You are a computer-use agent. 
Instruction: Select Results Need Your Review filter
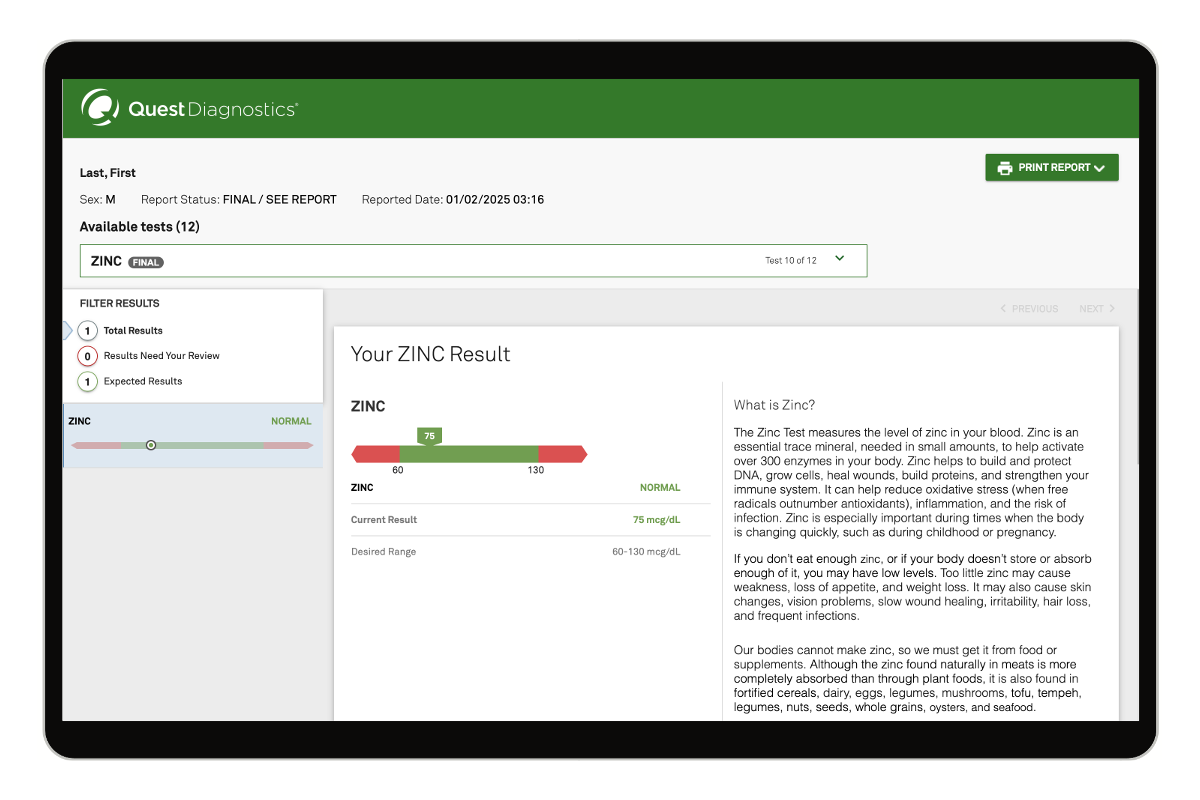coord(161,356)
